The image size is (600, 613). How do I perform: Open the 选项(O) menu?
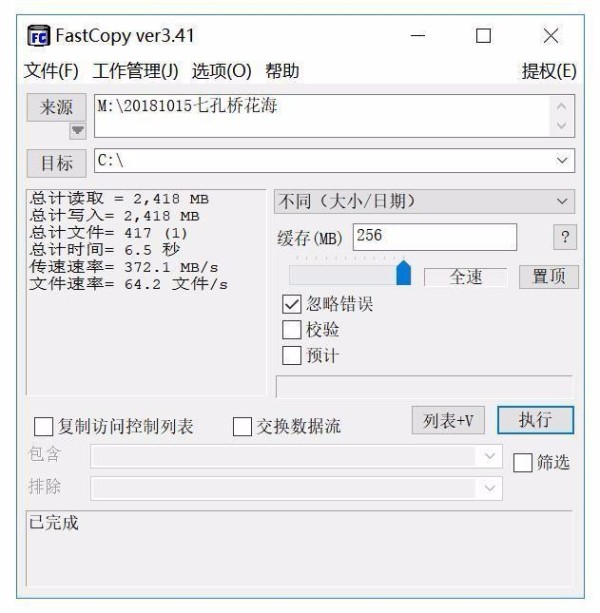click(221, 71)
